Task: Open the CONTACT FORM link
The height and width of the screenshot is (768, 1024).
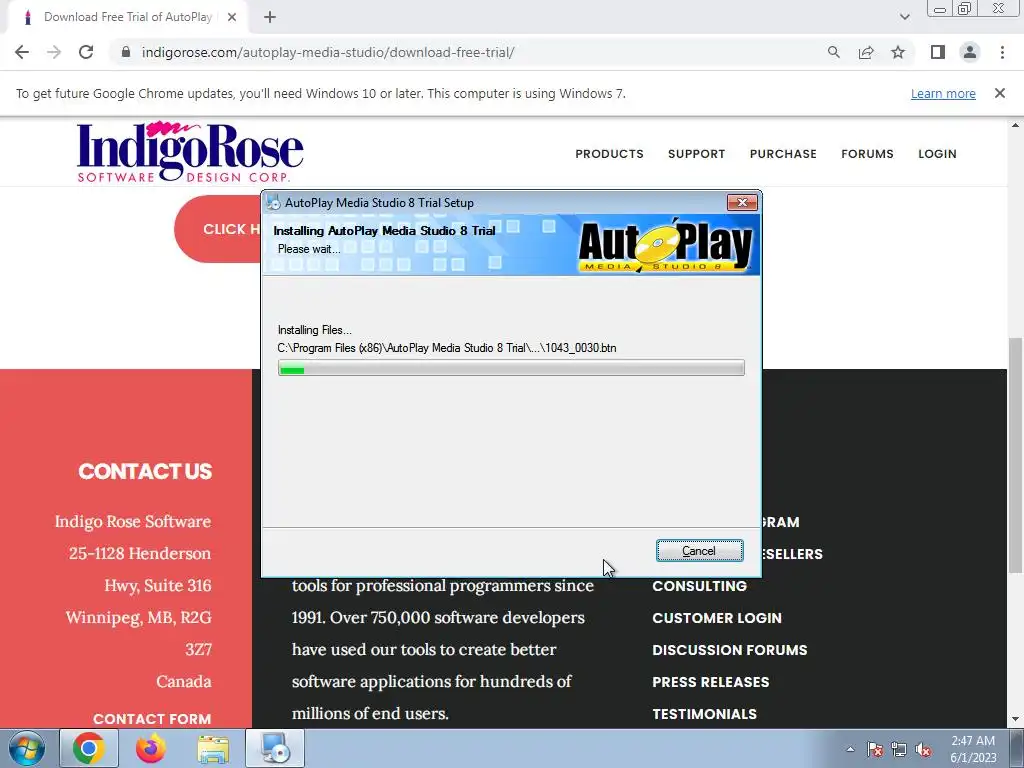Action: point(152,718)
